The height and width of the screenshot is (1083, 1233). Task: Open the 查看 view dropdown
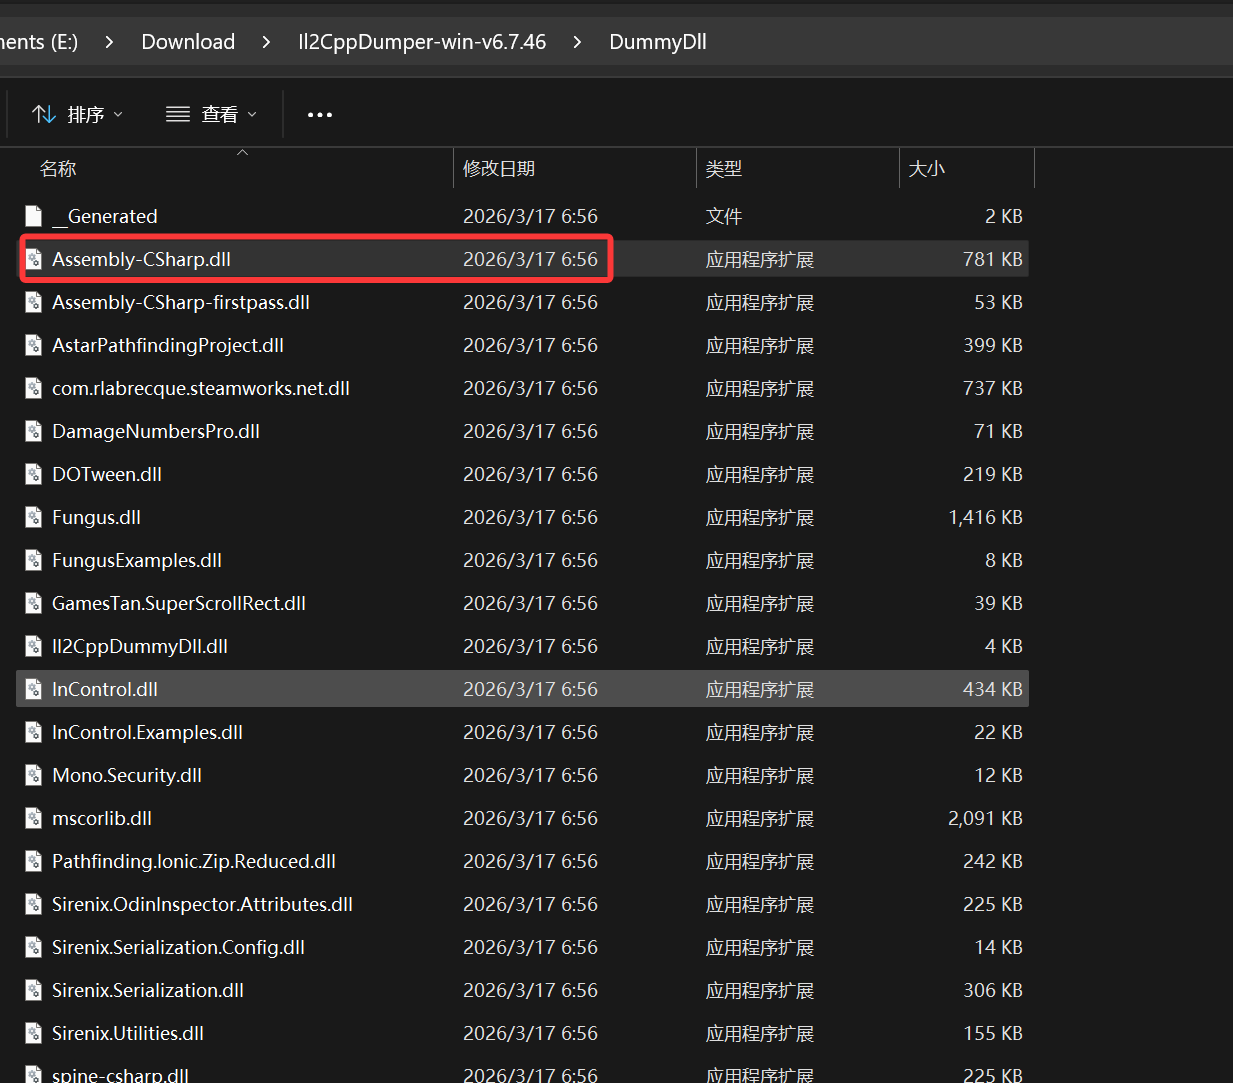tap(211, 115)
